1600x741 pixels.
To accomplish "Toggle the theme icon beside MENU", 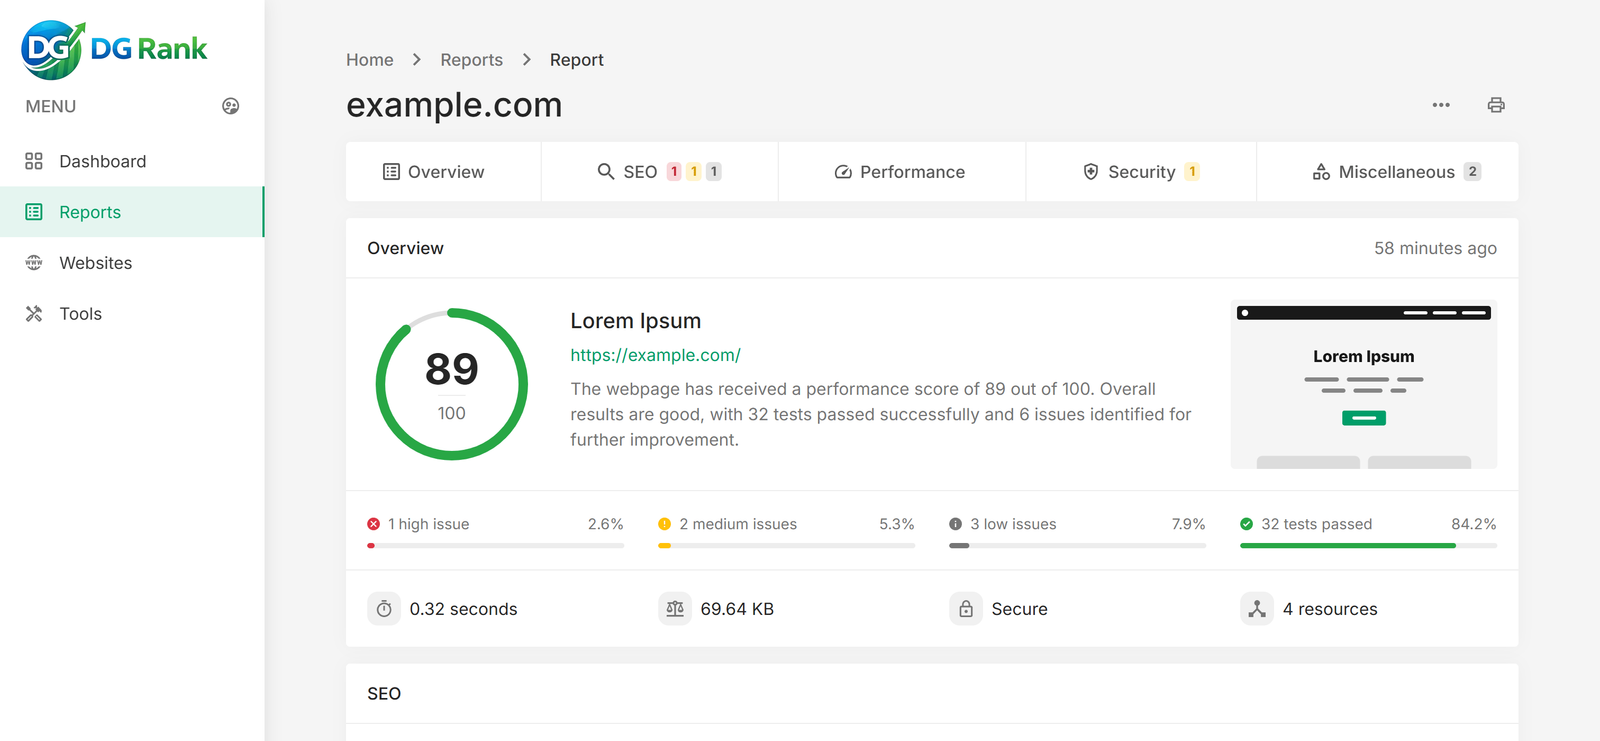I will [x=230, y=106].
